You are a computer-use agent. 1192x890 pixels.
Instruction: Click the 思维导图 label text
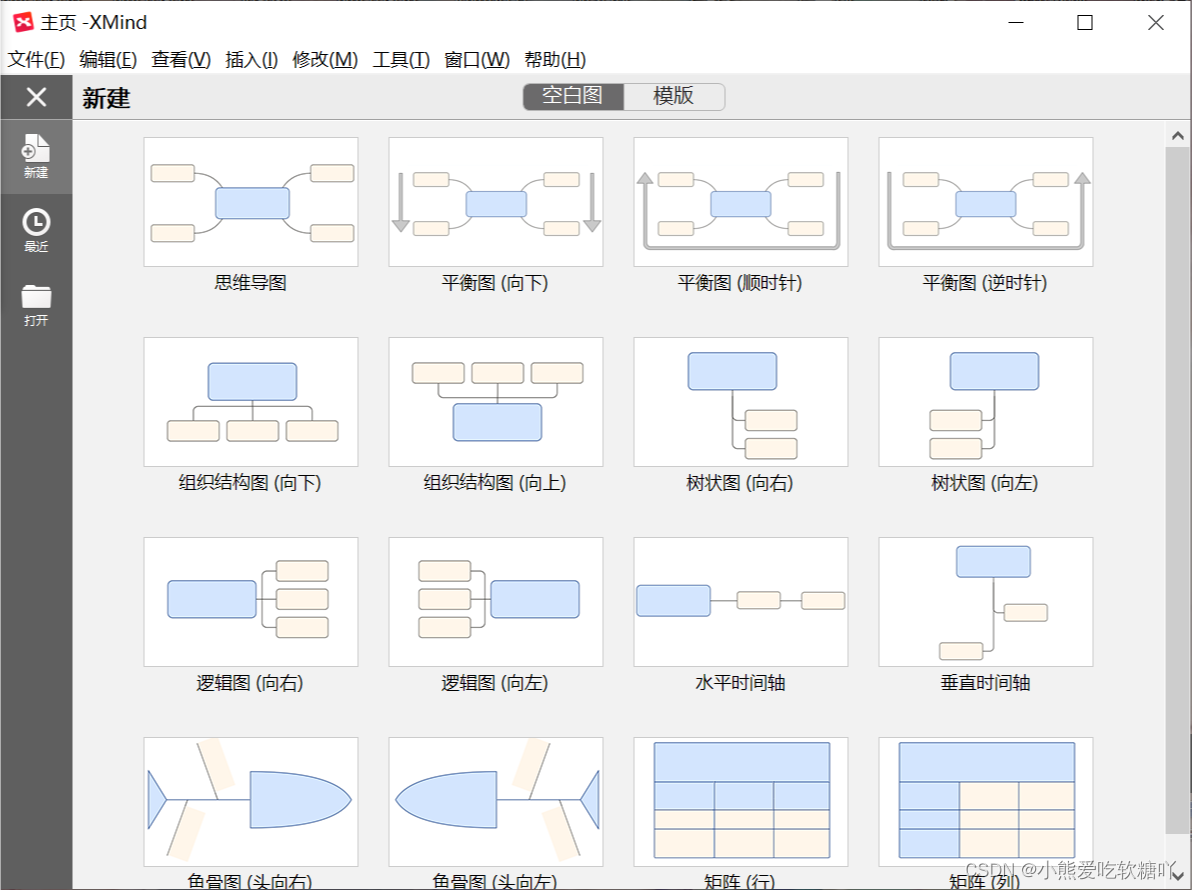click(x=250, y=283)
